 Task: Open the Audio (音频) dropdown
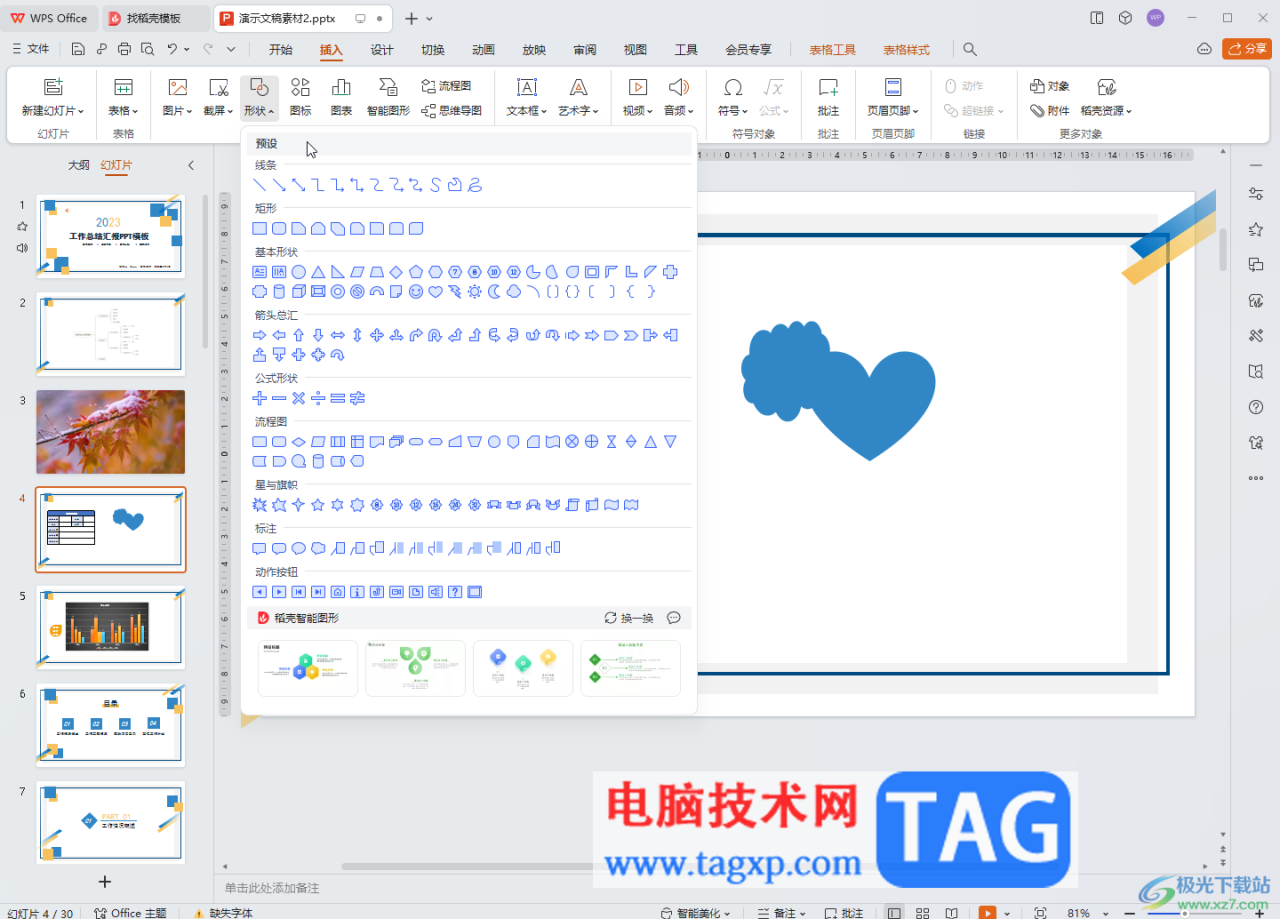tap(680, 111)
